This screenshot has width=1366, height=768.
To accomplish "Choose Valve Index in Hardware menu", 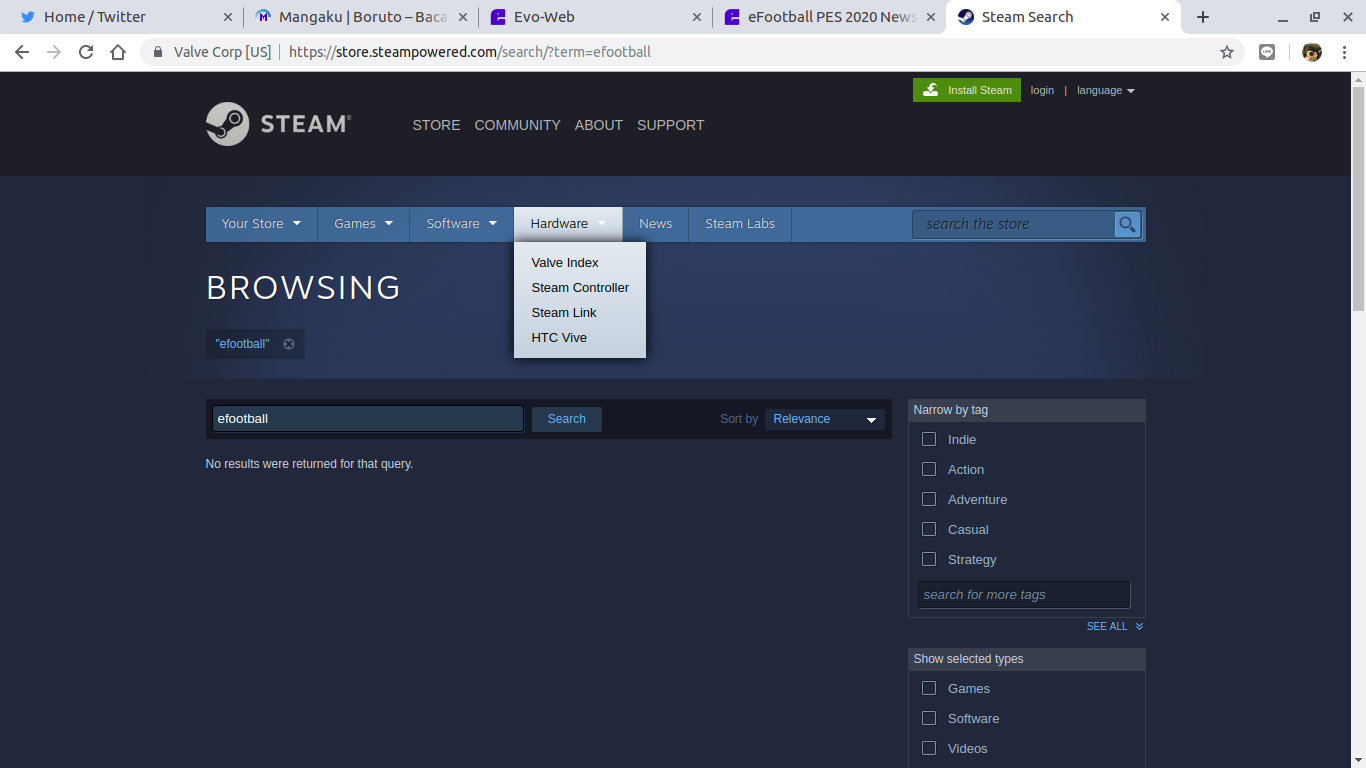I will coord(565,263).
